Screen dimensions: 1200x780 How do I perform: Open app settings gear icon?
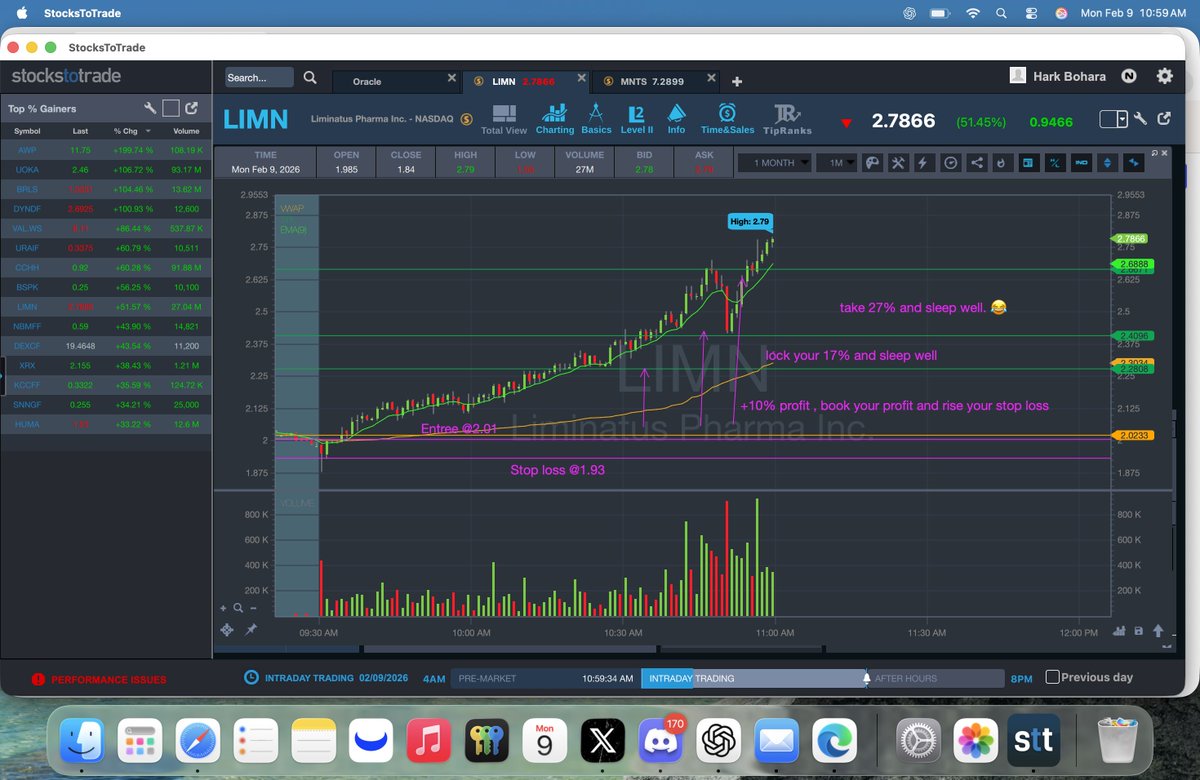[x=1164, y=76]
